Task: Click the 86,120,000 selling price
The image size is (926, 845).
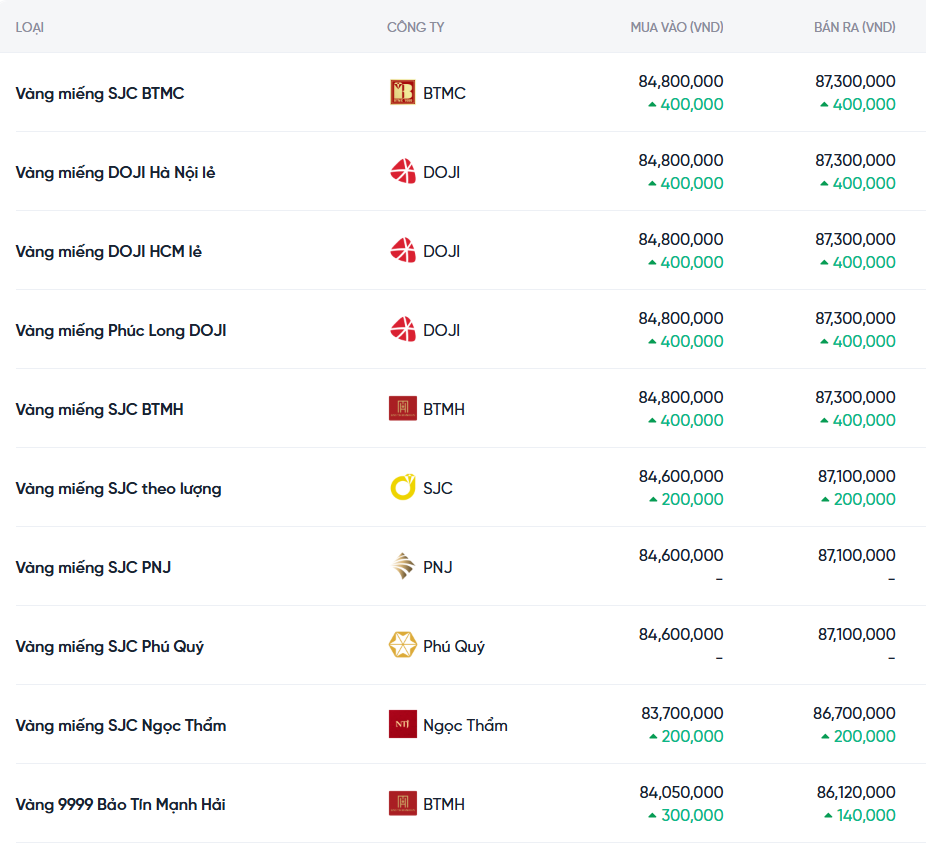Action: (855, 792)
